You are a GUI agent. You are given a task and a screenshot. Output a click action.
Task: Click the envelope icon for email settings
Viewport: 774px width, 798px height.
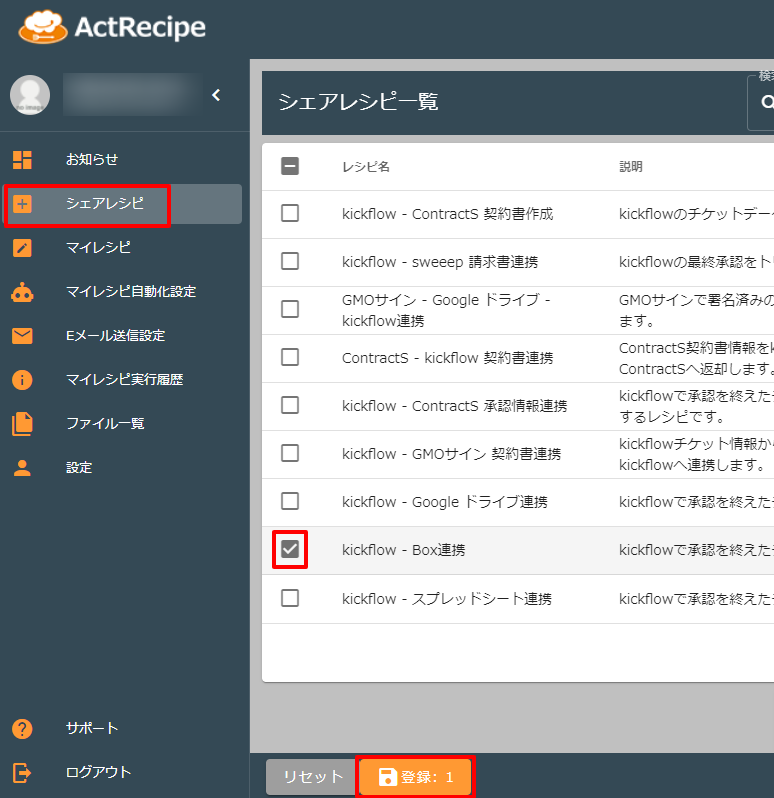click(x=22, y=336)
